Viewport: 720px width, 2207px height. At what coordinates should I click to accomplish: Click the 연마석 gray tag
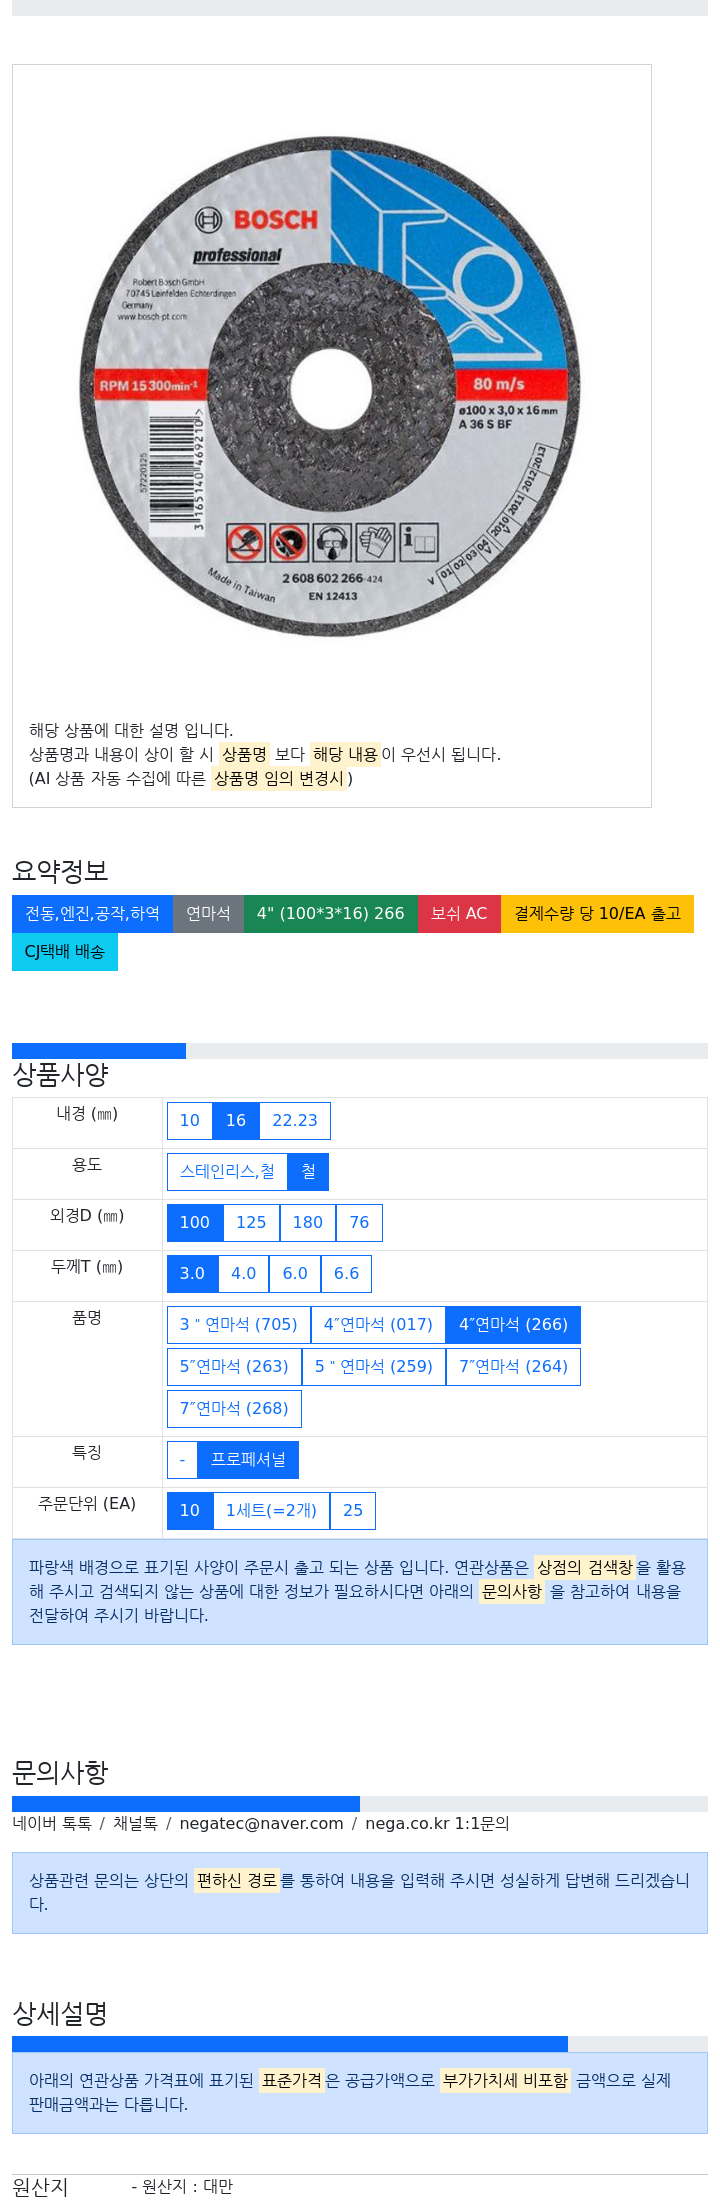(x=208, y=914)
